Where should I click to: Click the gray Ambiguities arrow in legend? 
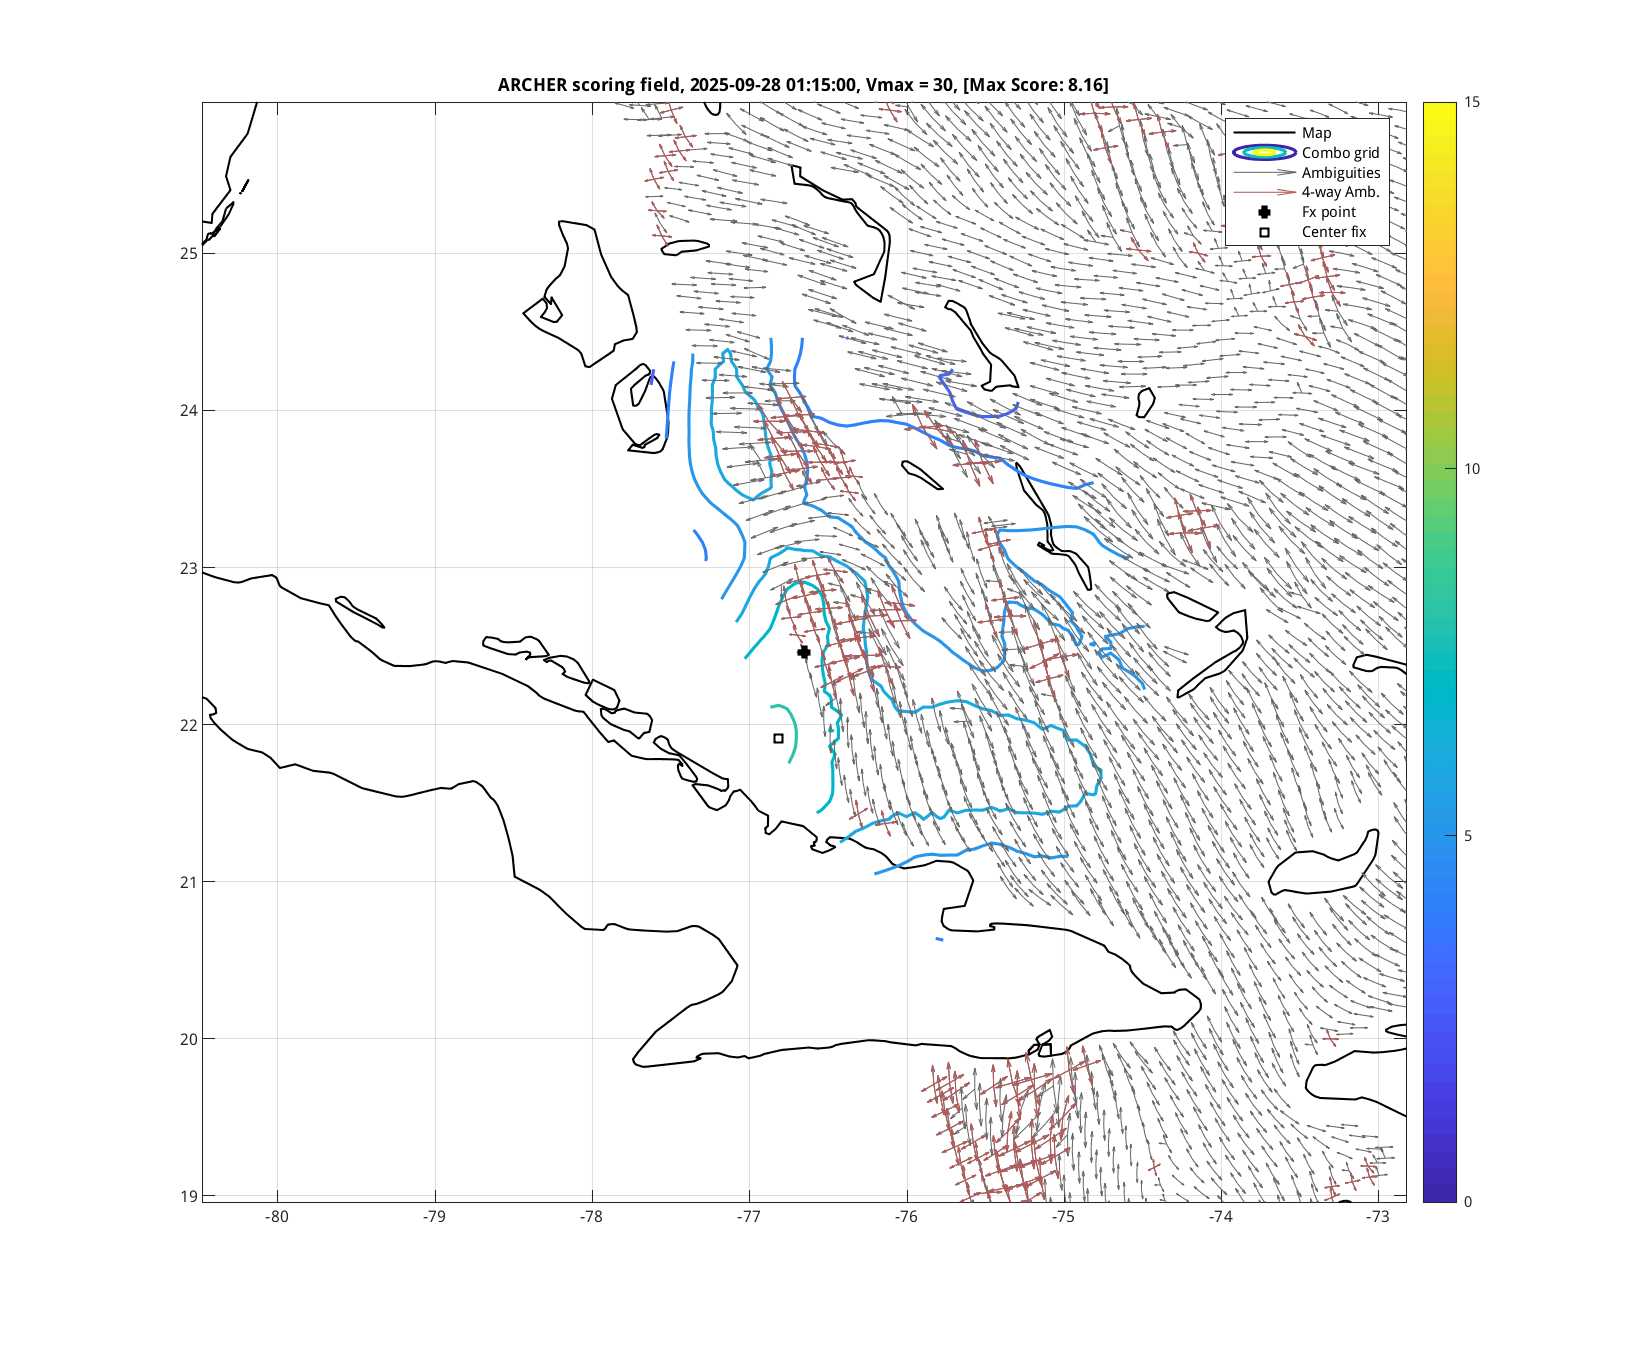click(1264, 172)
